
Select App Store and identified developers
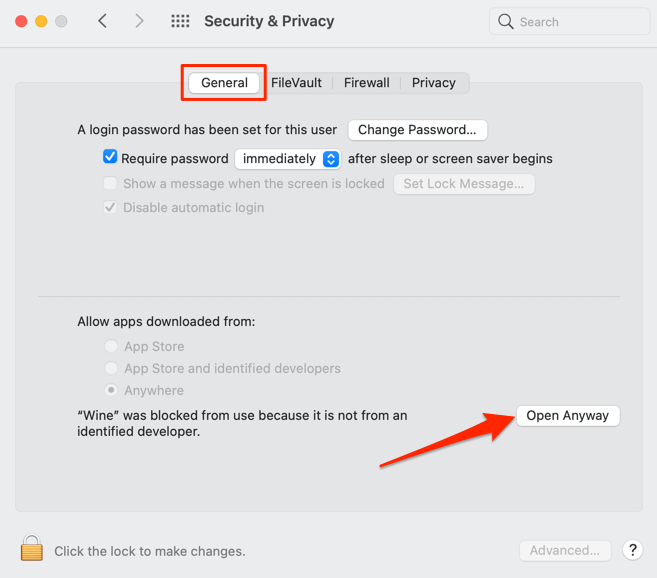point(111,369)
